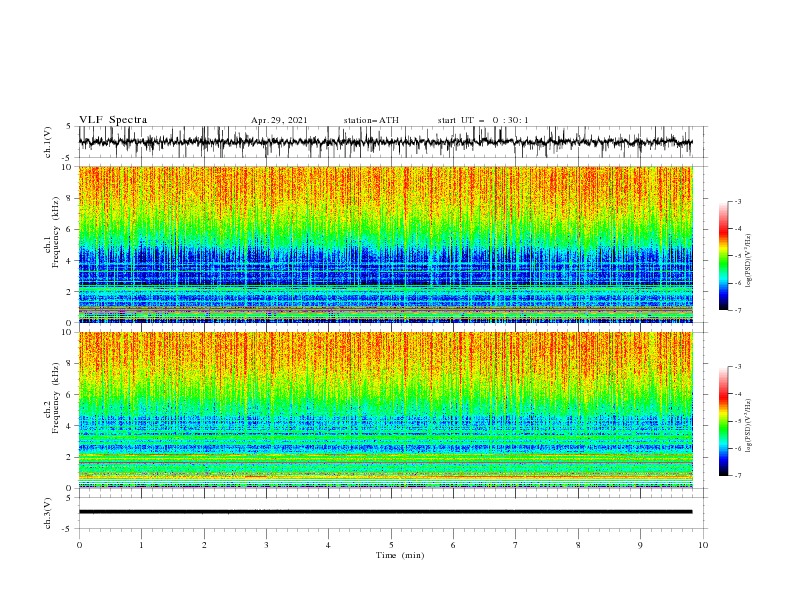The width and height of the screenshot is (792, 612).
Task: Click the ch.1 spectrogram plot area
Action: (x=385, y=244)
